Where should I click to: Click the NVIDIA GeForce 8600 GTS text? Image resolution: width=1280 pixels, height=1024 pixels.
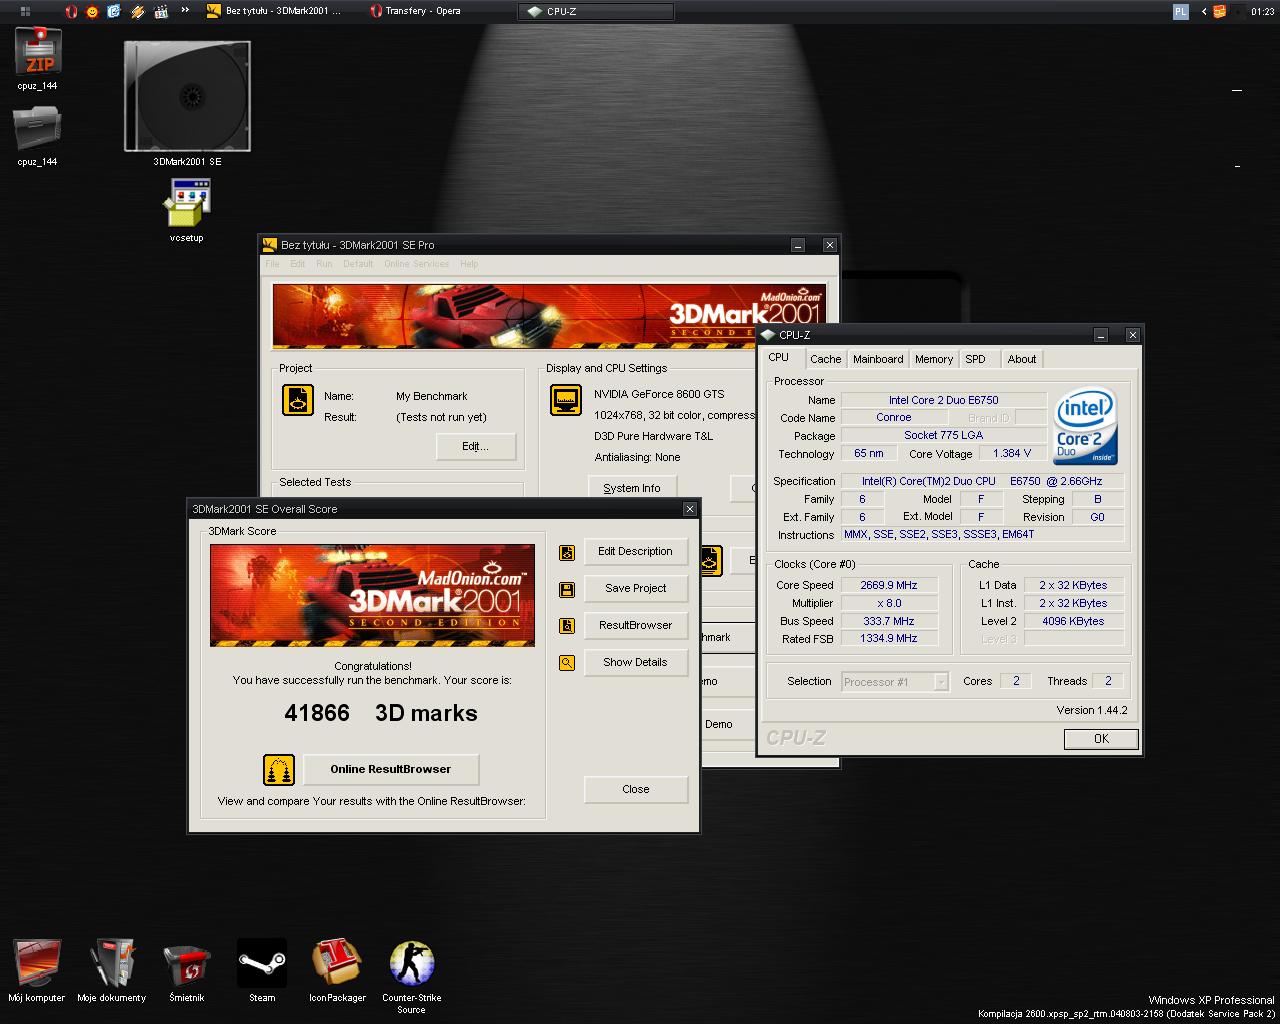pyautogui.click(x=659, y=394)
